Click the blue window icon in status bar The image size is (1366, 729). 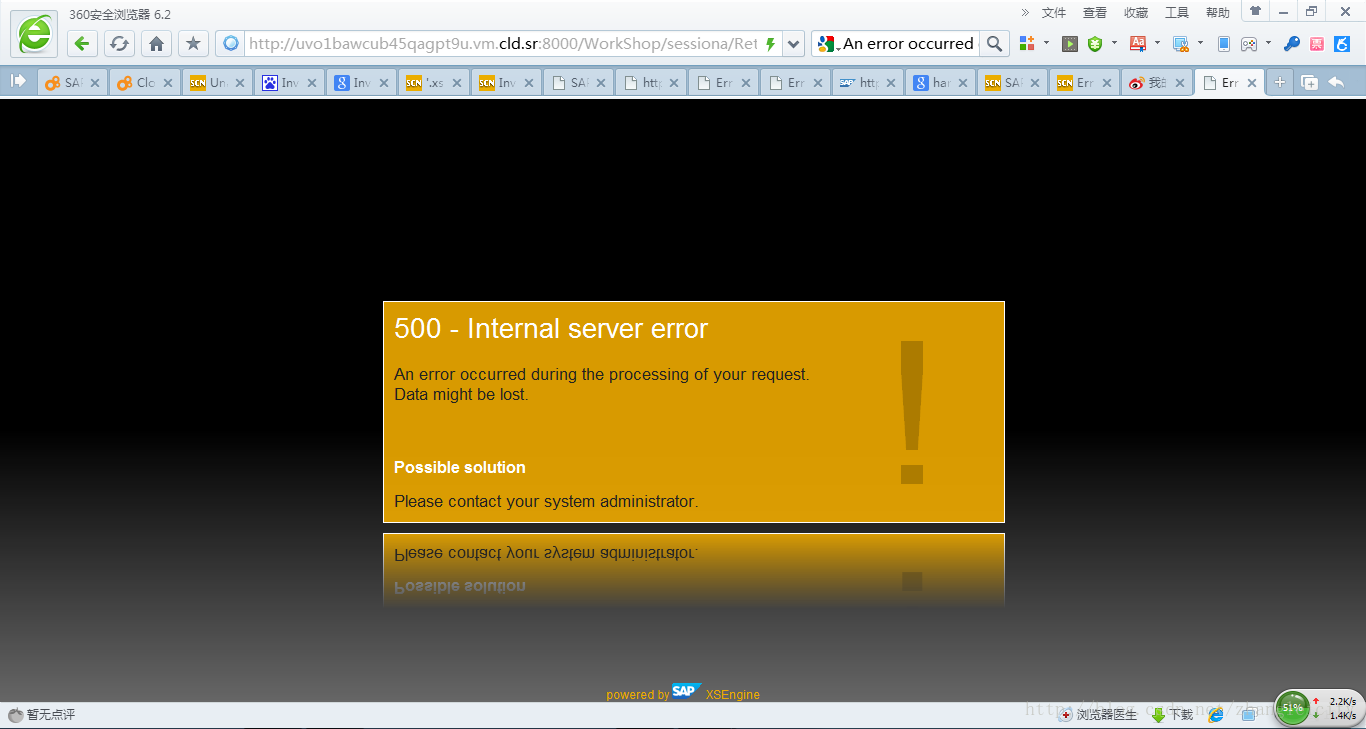point(1248,714)
